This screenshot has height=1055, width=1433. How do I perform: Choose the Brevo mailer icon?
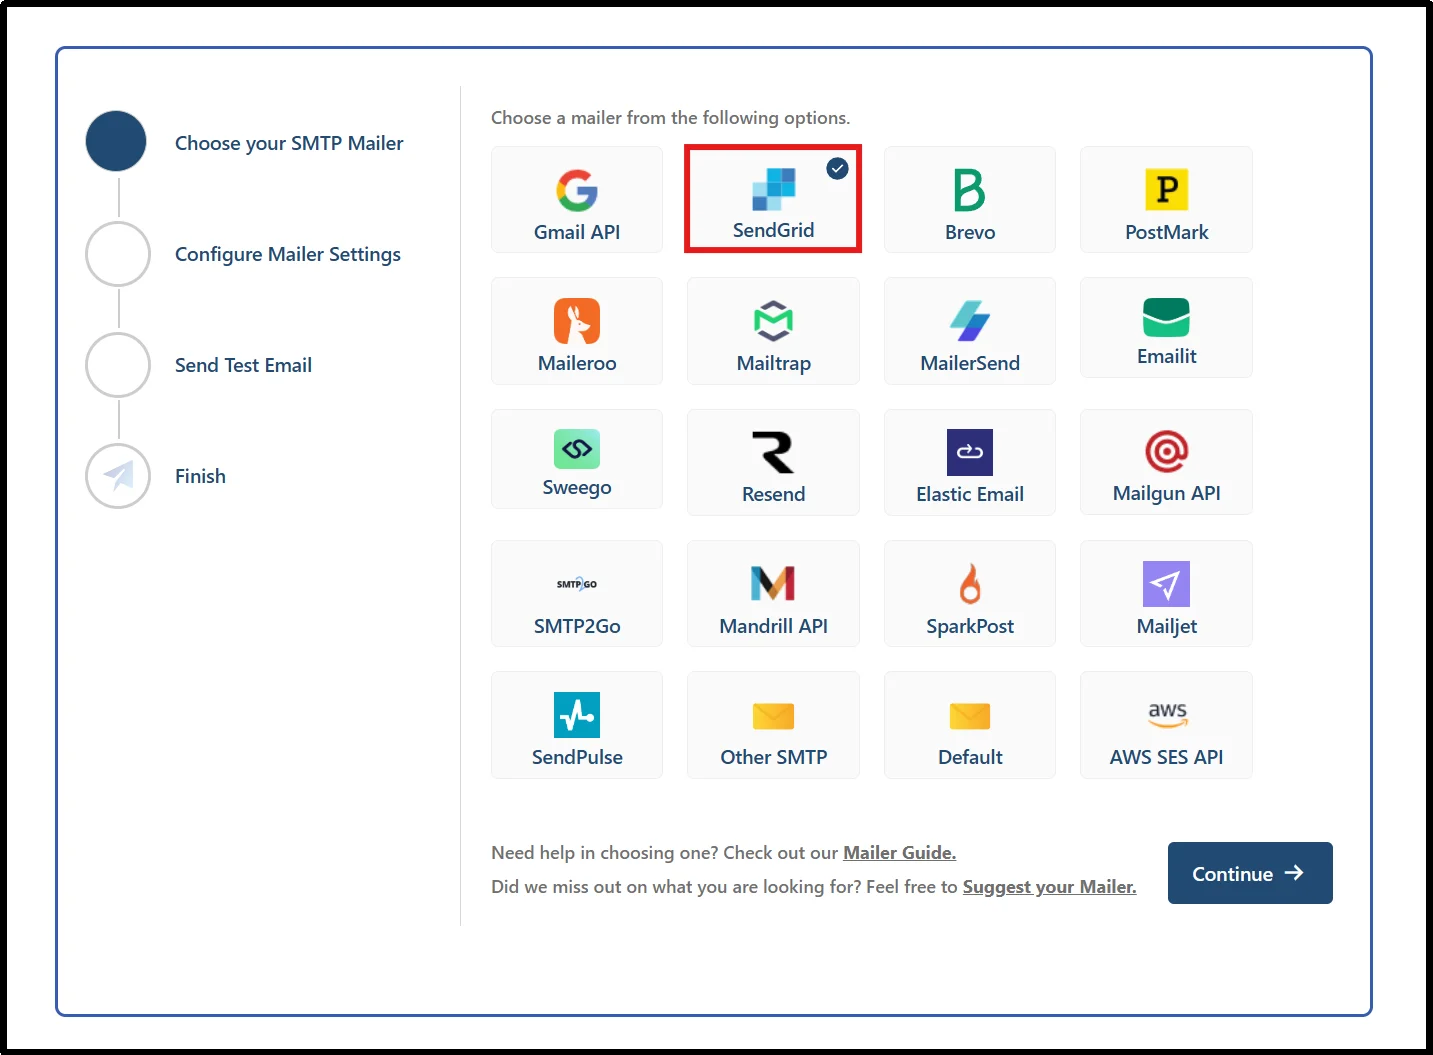click(970, 190)
